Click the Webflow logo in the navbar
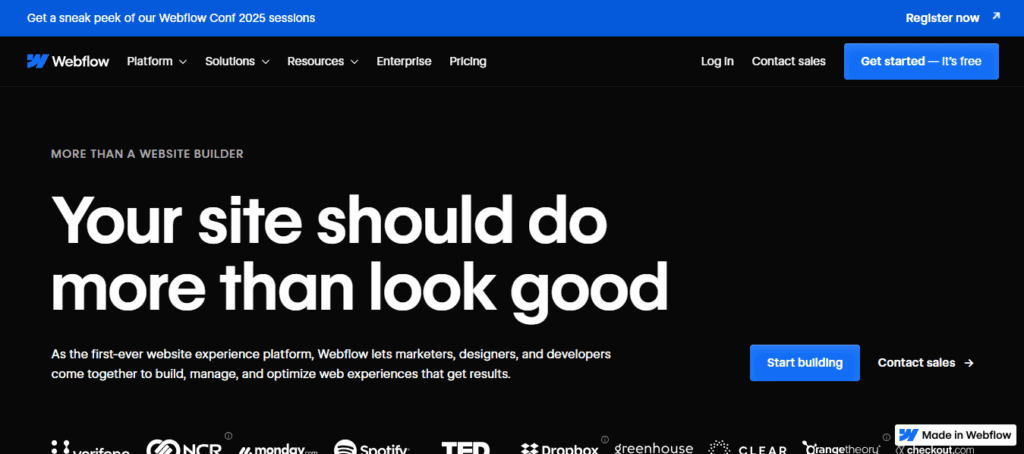 pyautogui.click(x=67, y=61)
